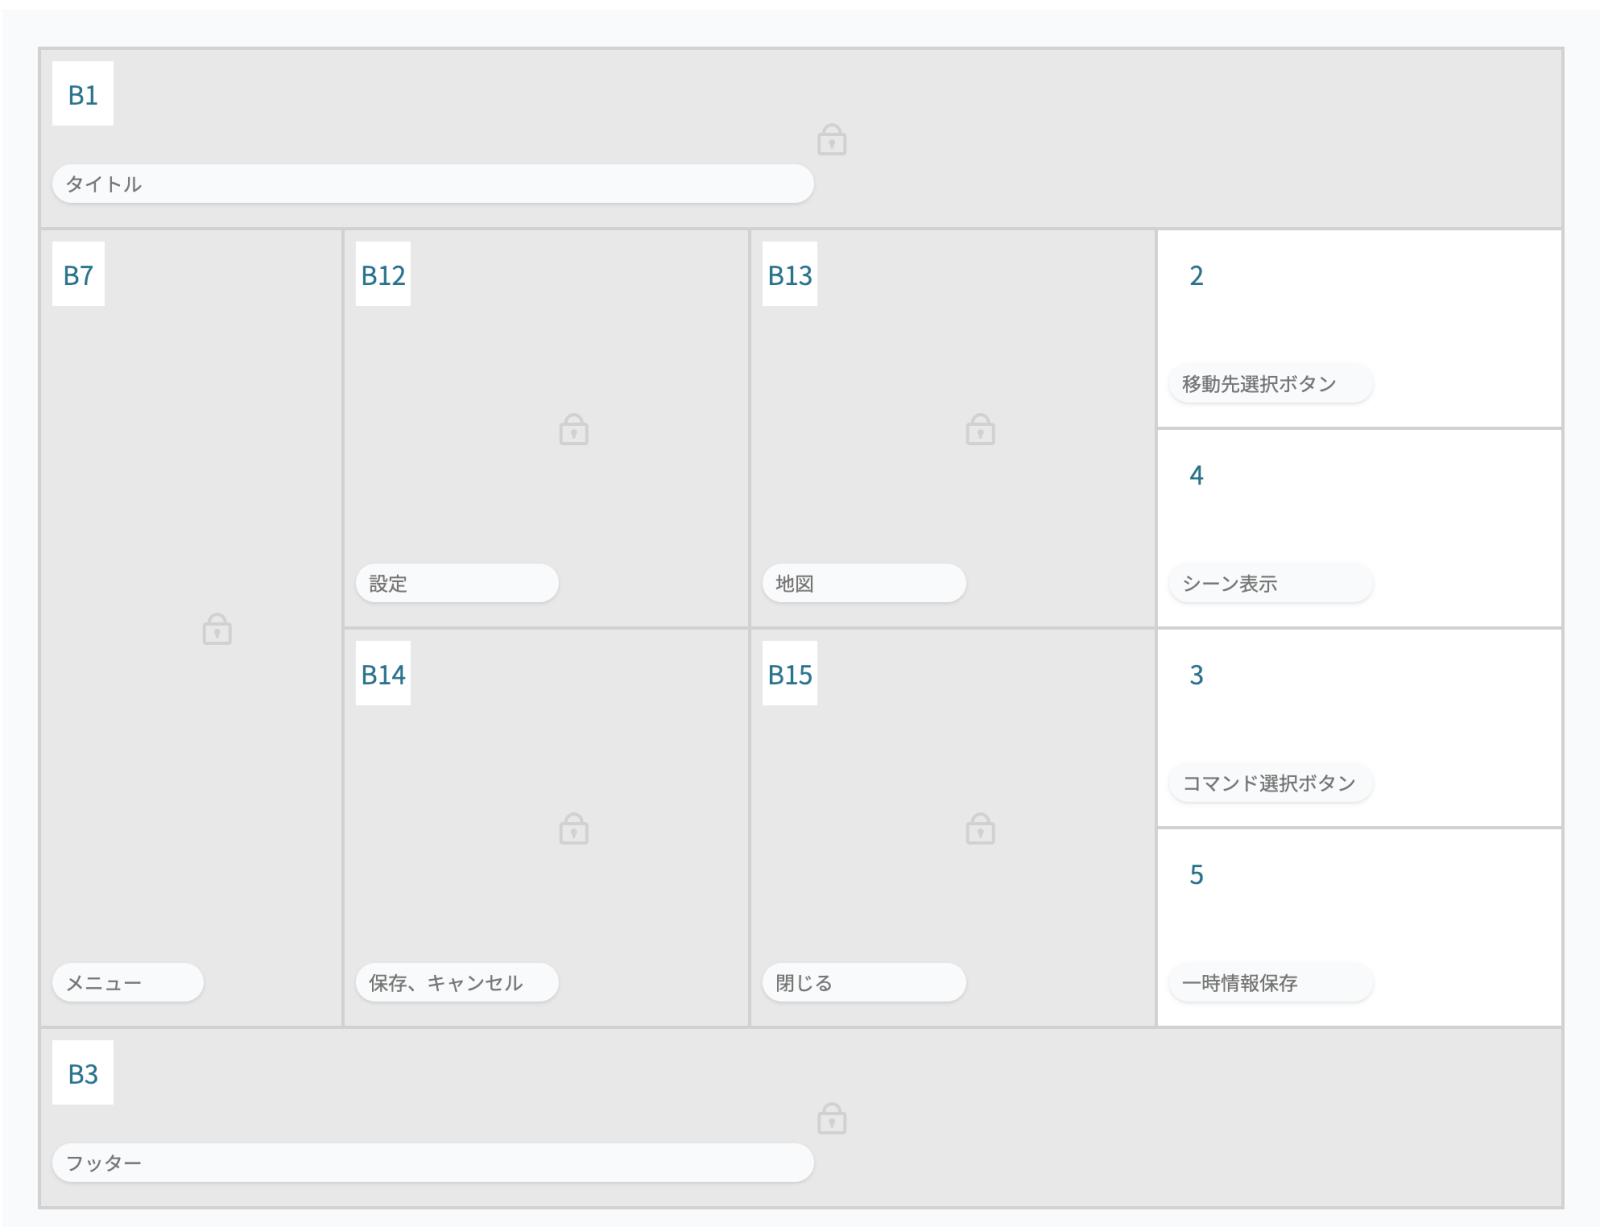Click the lock icon in block B3
The image size is (1600, 1227).
pos(831,1118)
